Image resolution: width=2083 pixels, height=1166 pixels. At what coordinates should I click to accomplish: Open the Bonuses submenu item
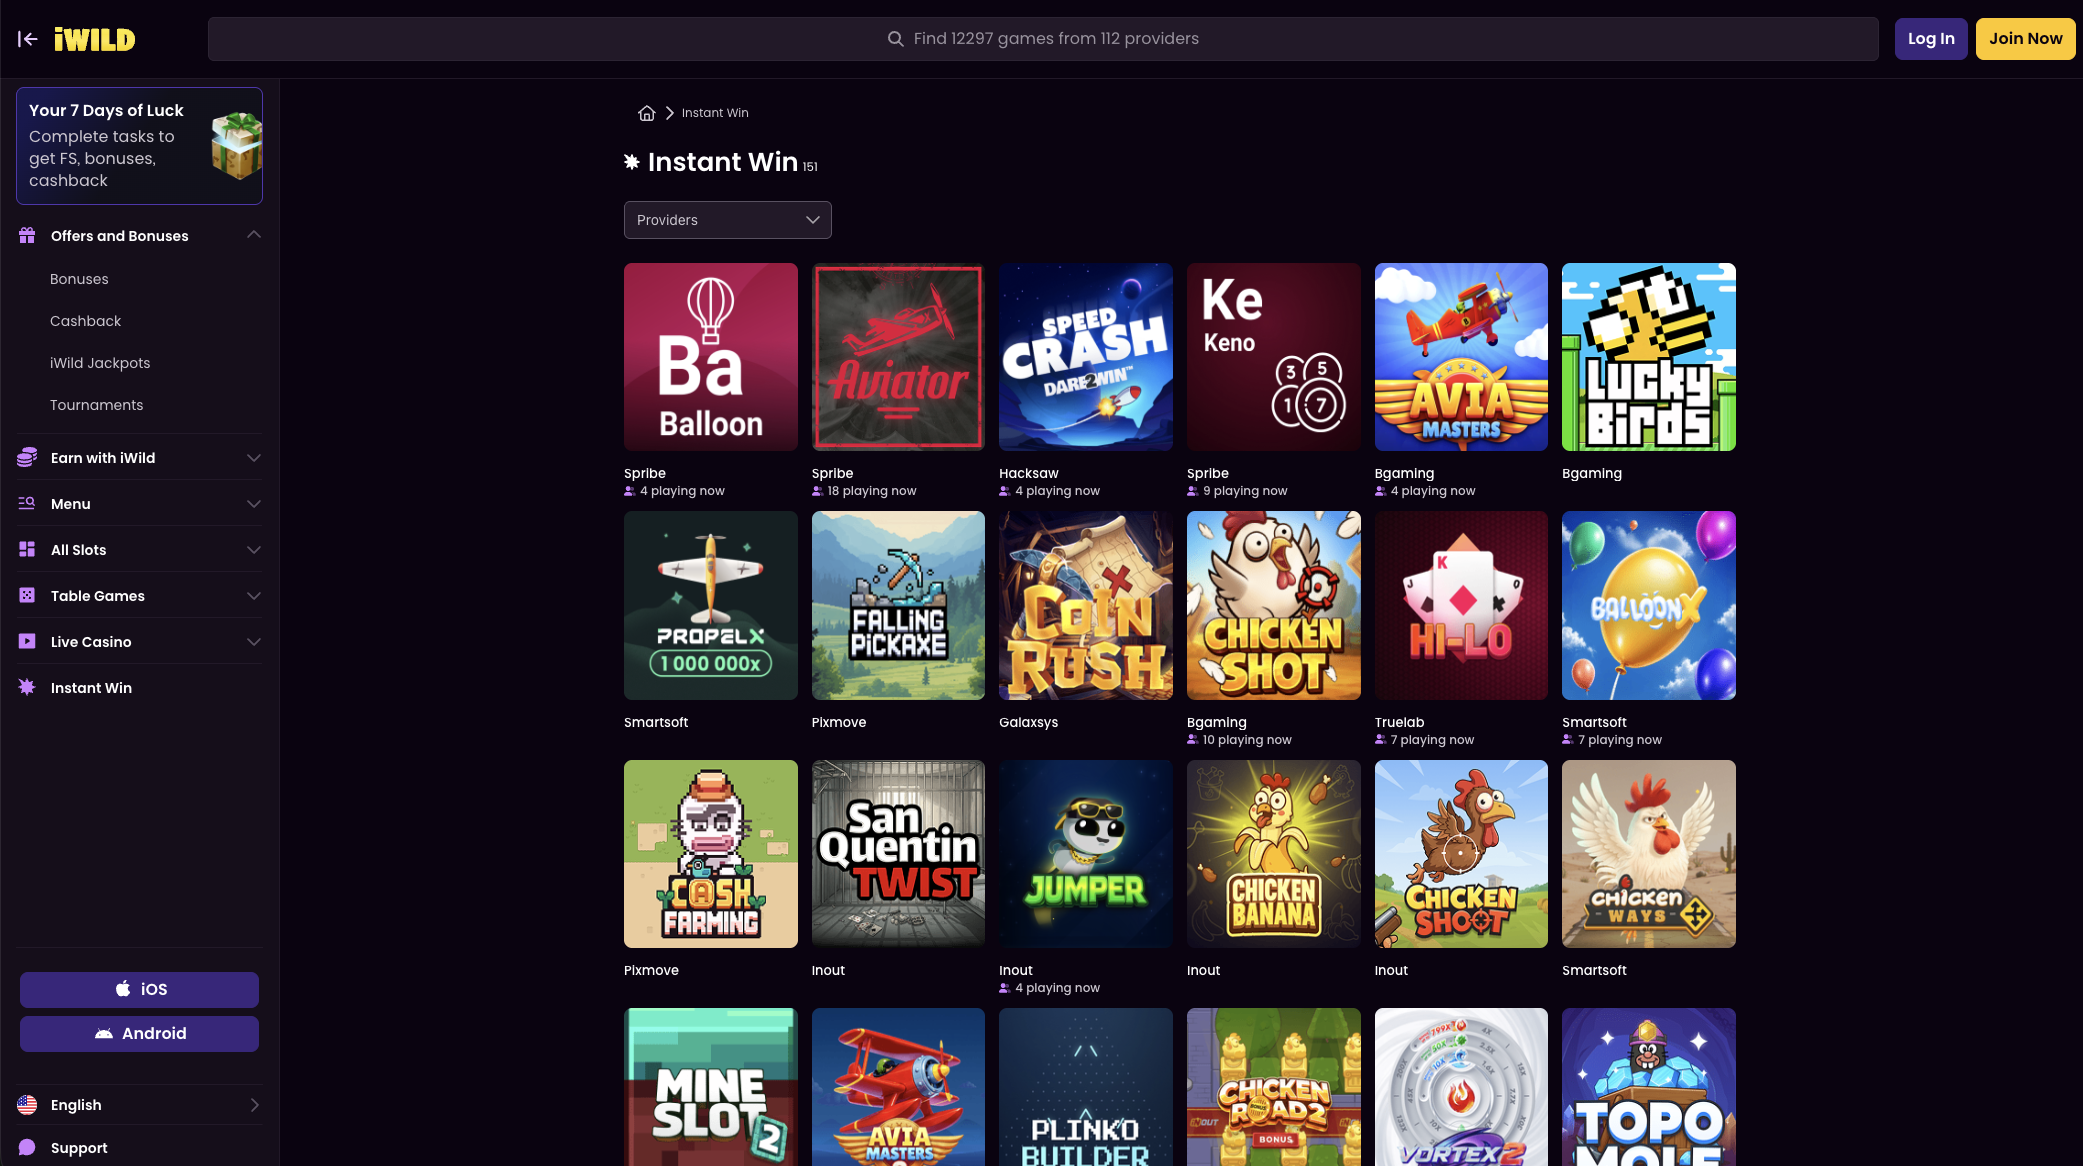tap(79, 279)
